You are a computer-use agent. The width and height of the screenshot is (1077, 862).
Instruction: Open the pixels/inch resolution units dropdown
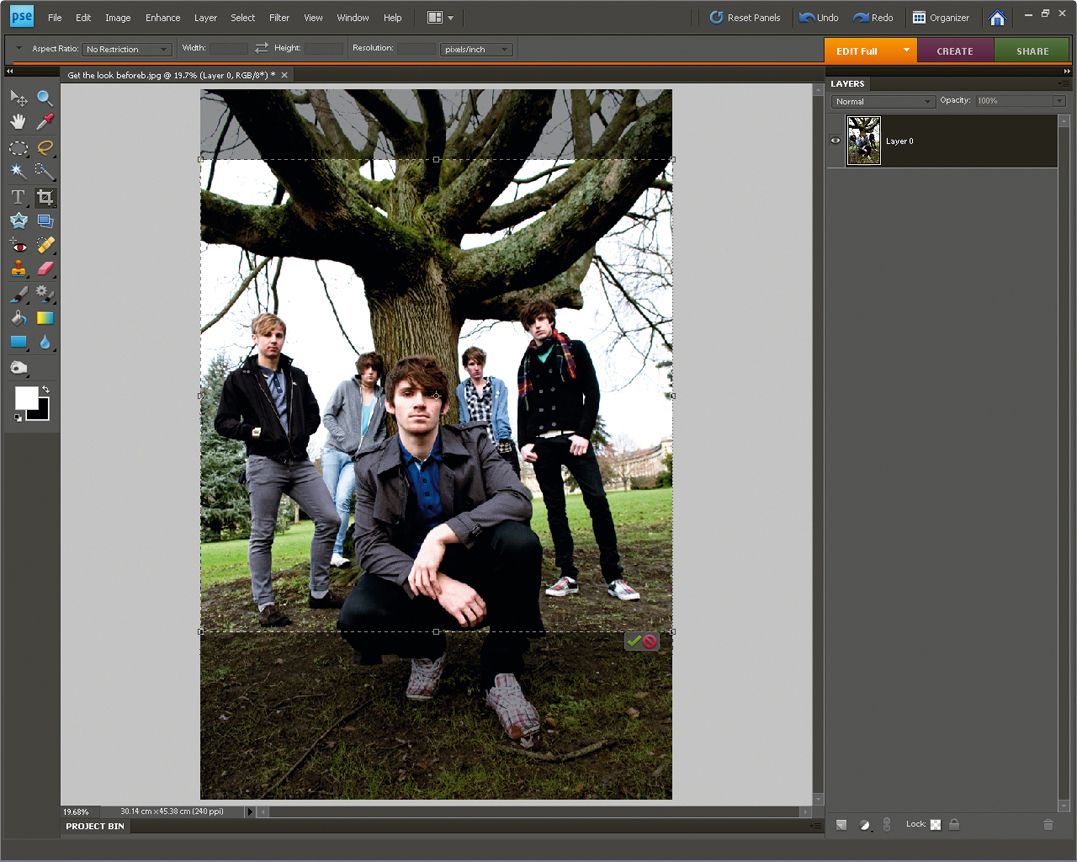[476, 49]
